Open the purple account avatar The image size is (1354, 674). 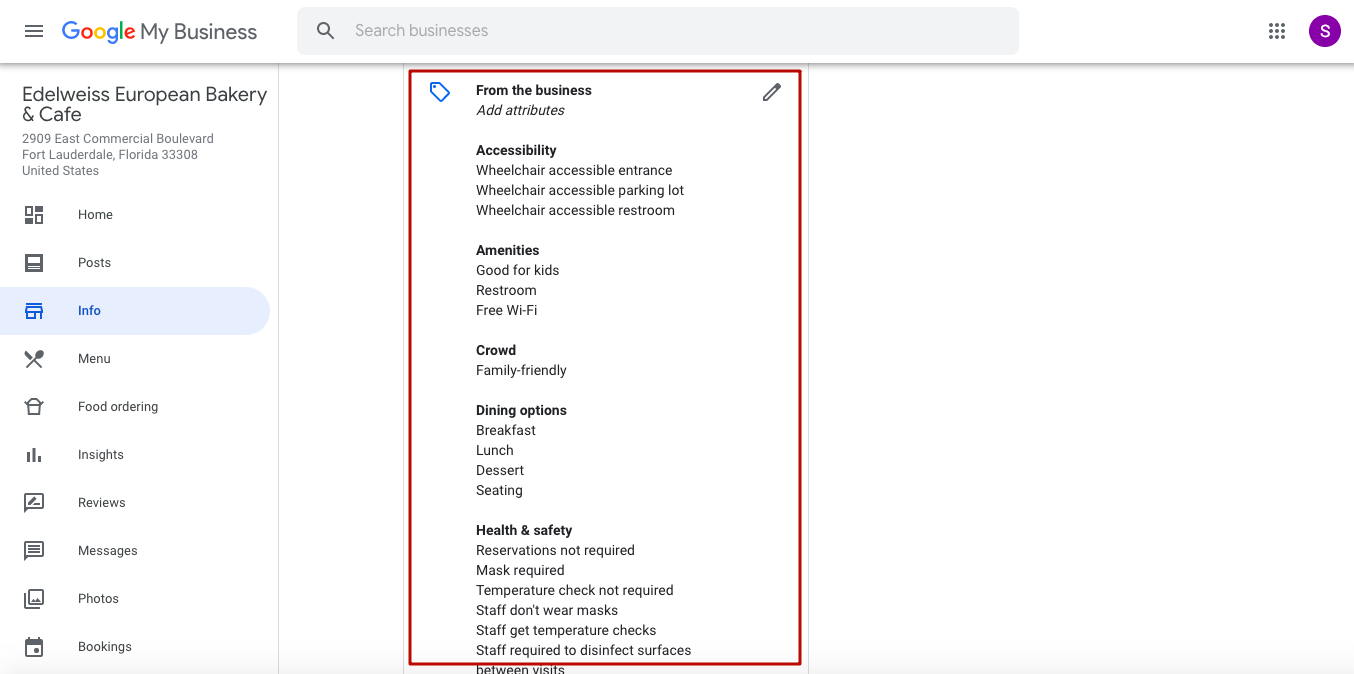pos(1324,31)
